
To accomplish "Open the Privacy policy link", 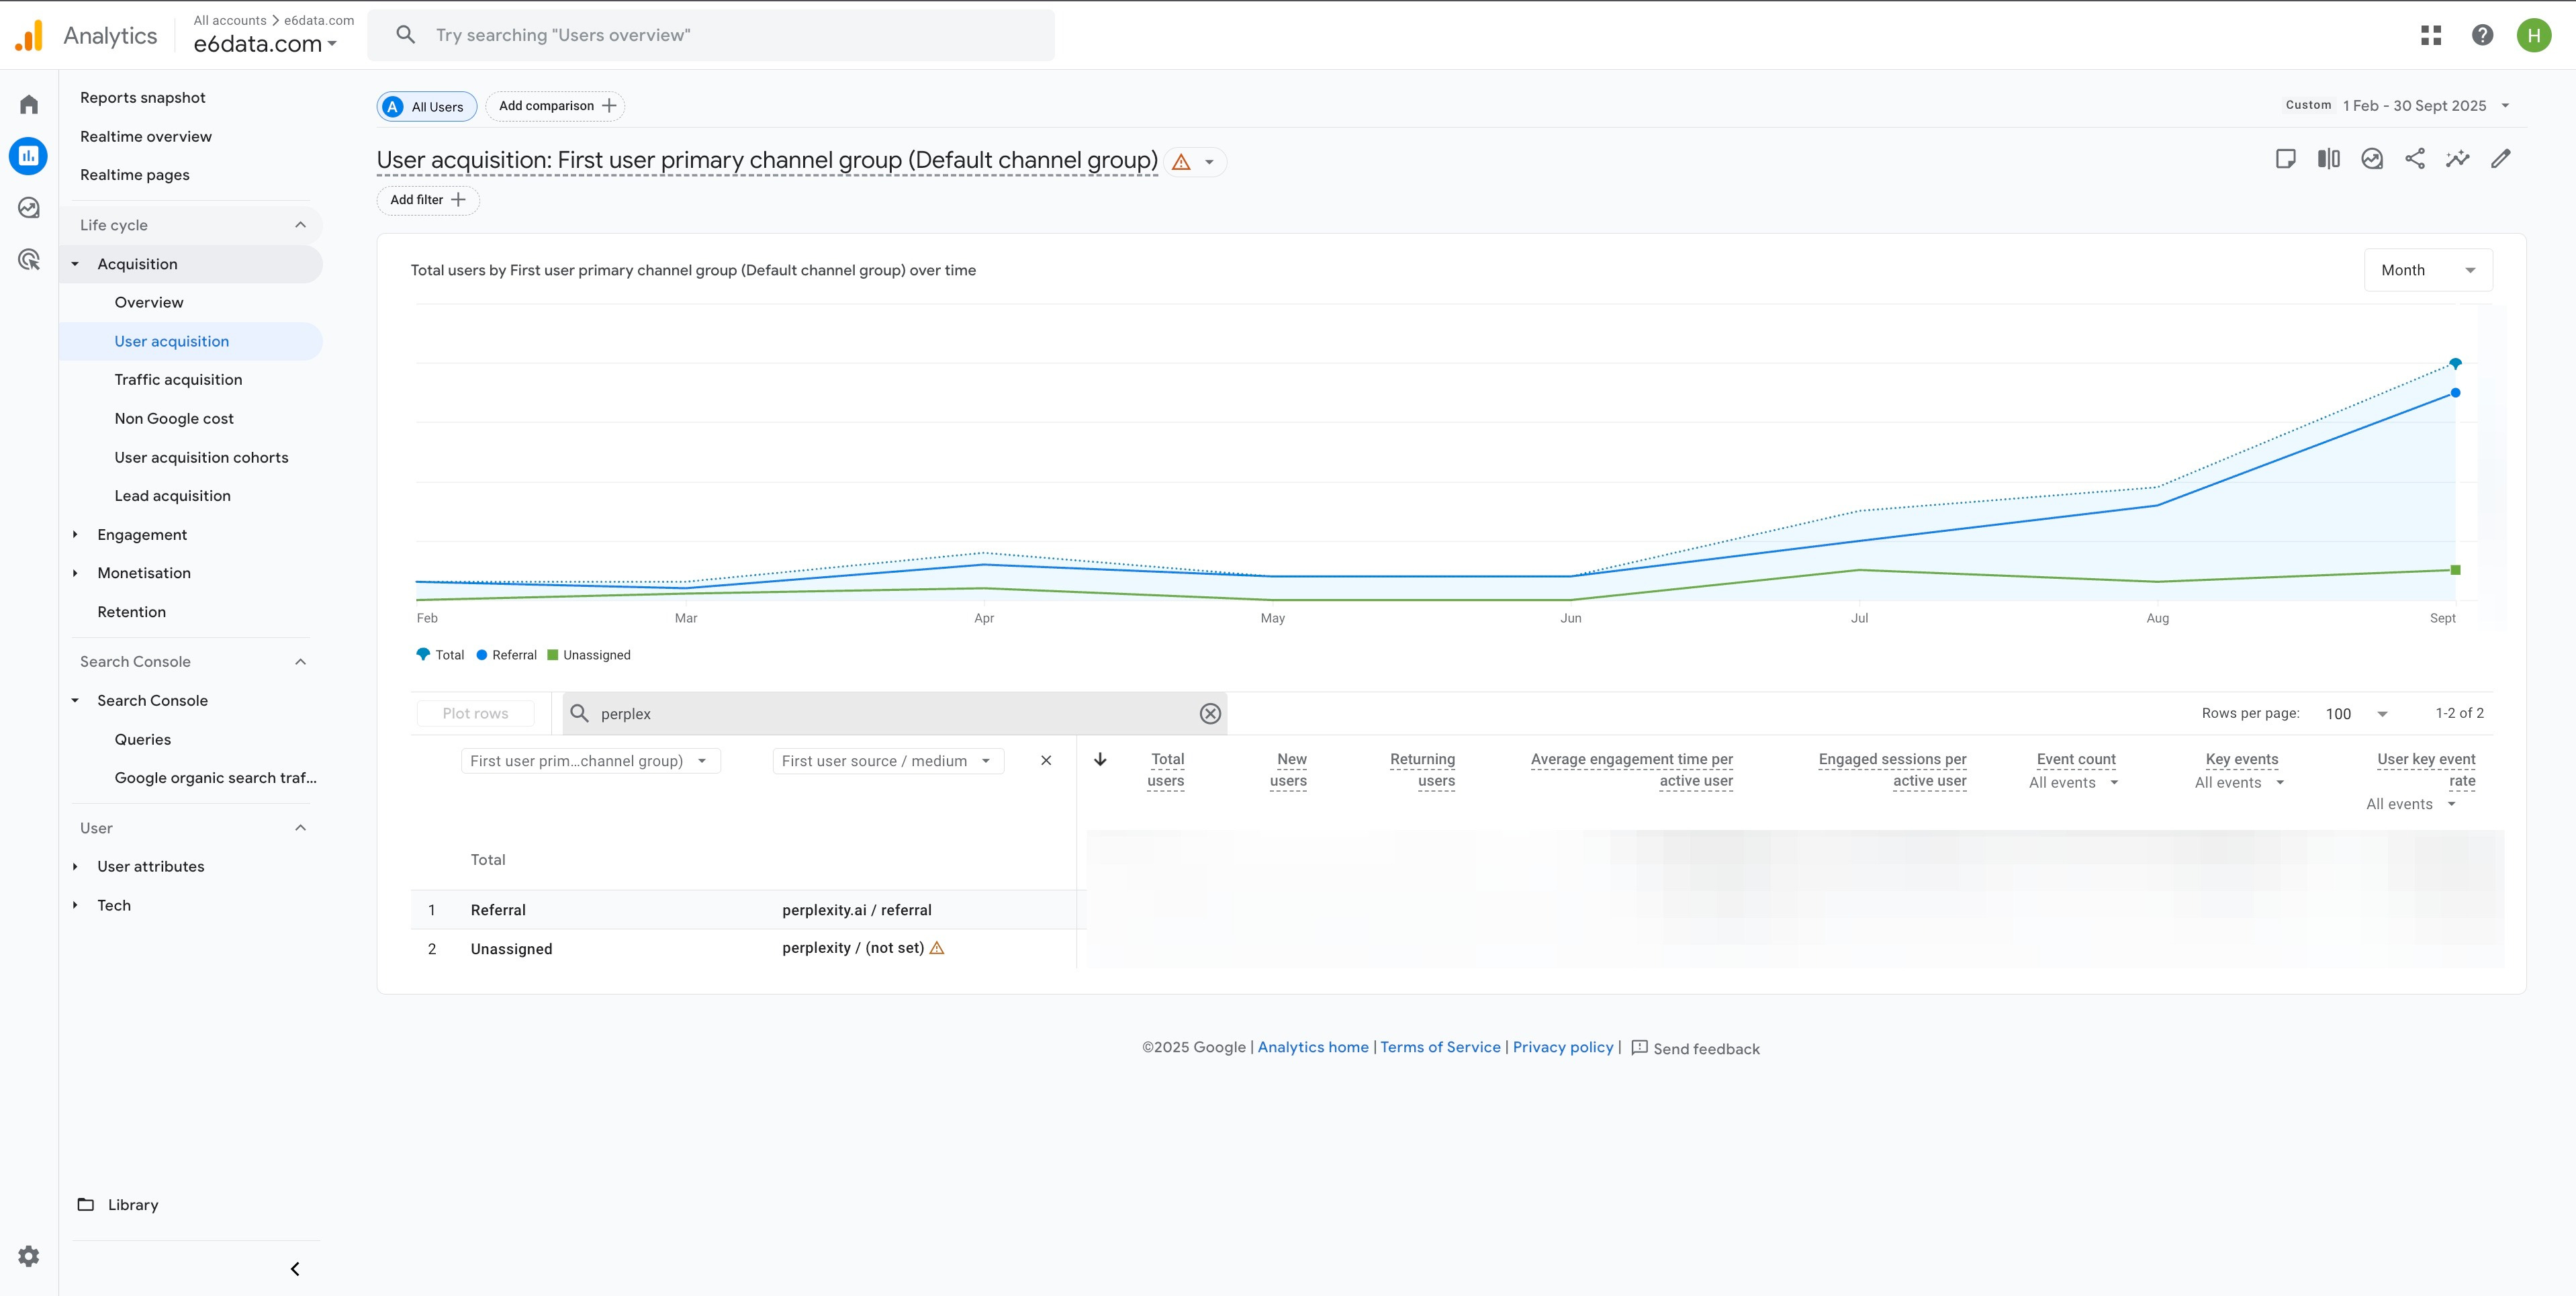I will [x=1562, y=1047].
